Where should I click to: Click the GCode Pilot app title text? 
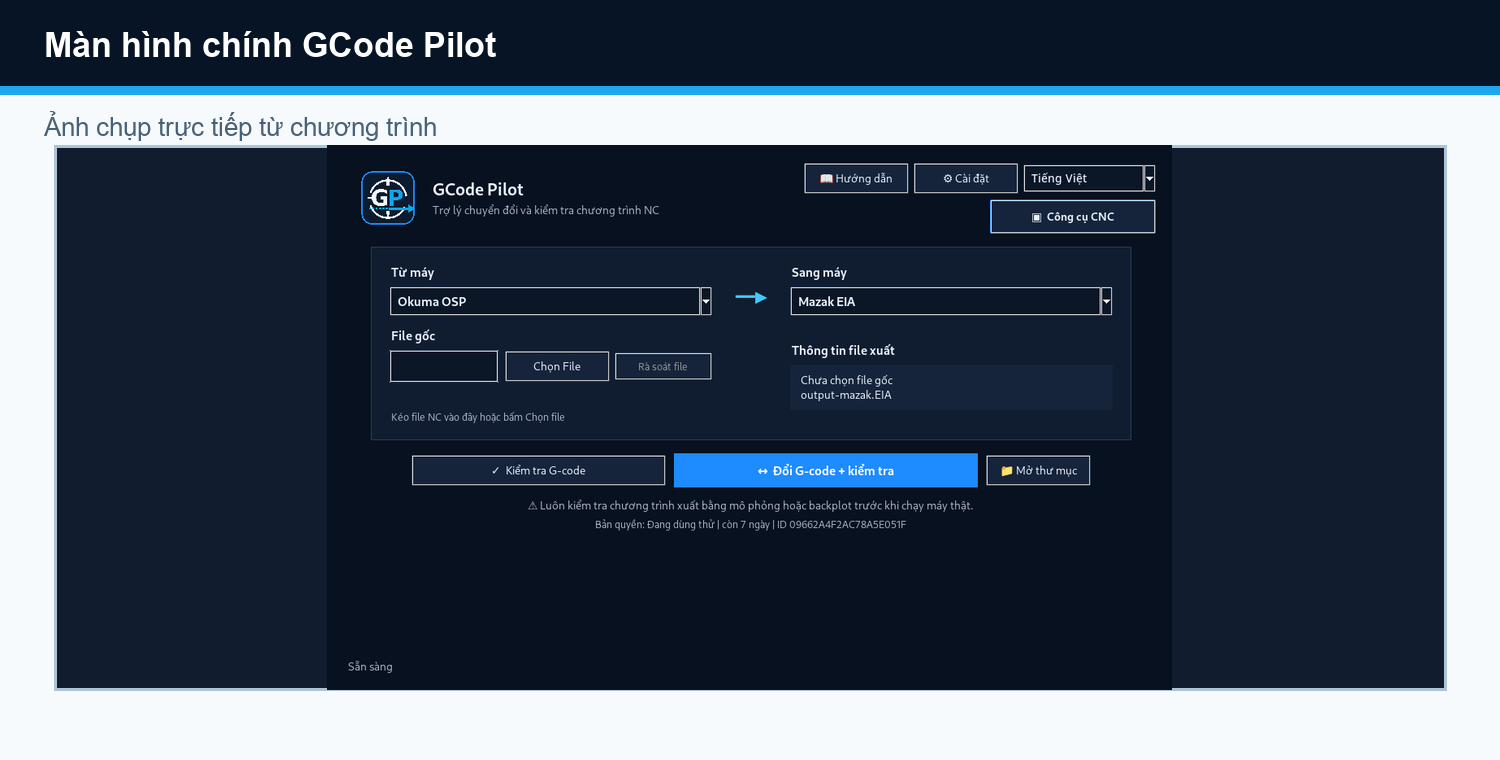click(478, 189)
